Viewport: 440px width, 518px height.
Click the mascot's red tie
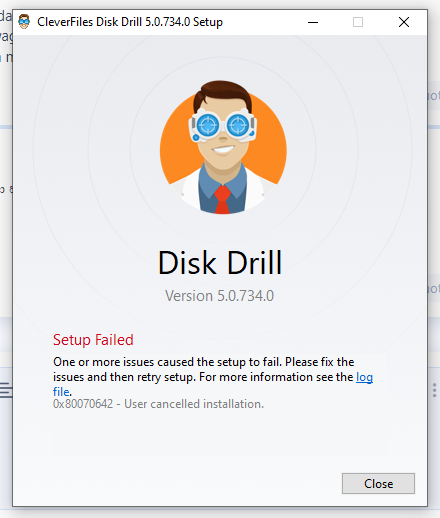[x=222, y=199]
